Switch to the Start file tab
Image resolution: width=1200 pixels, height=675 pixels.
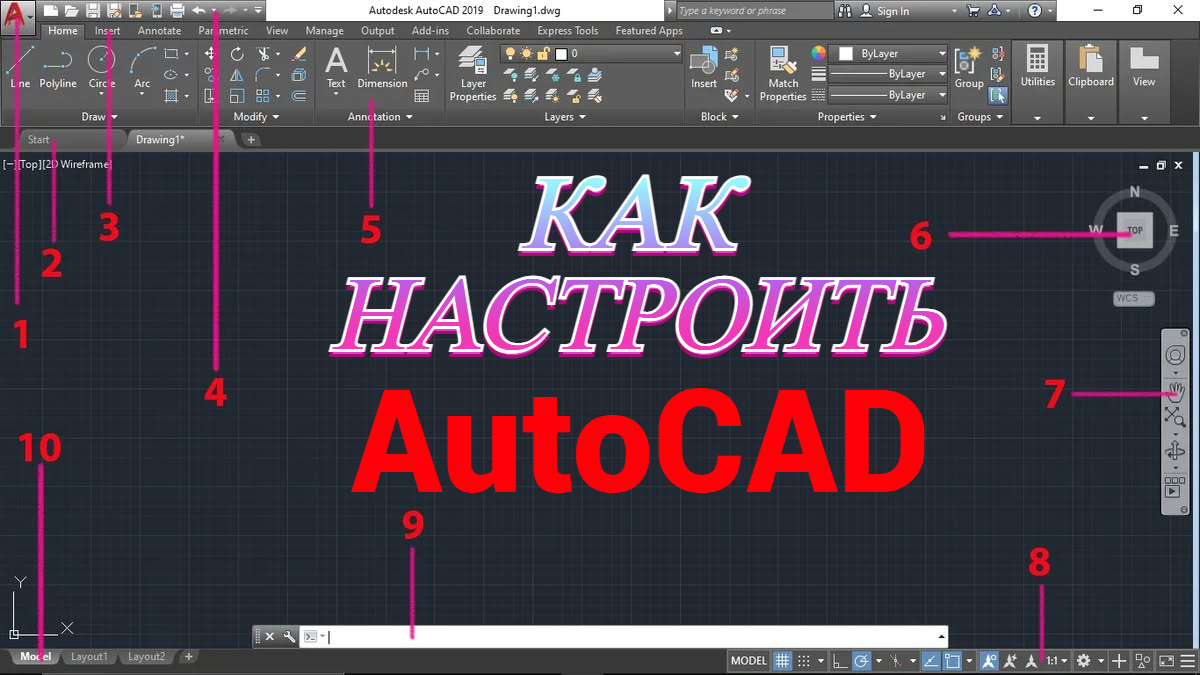40,140
